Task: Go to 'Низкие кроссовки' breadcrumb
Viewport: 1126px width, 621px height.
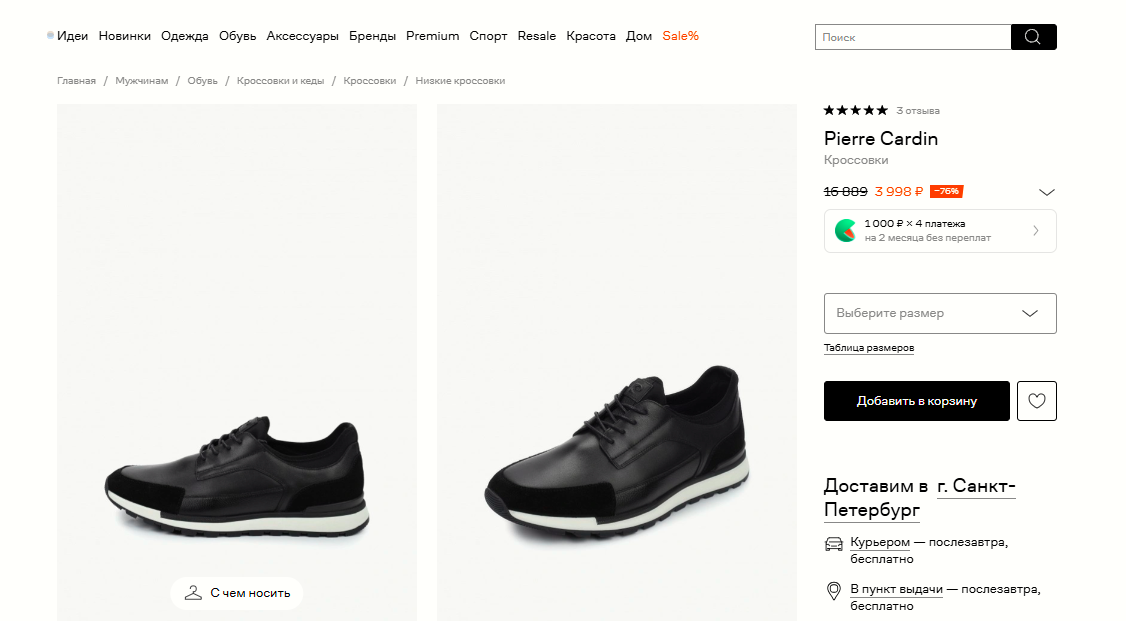Action: click(x=460, y=81)
